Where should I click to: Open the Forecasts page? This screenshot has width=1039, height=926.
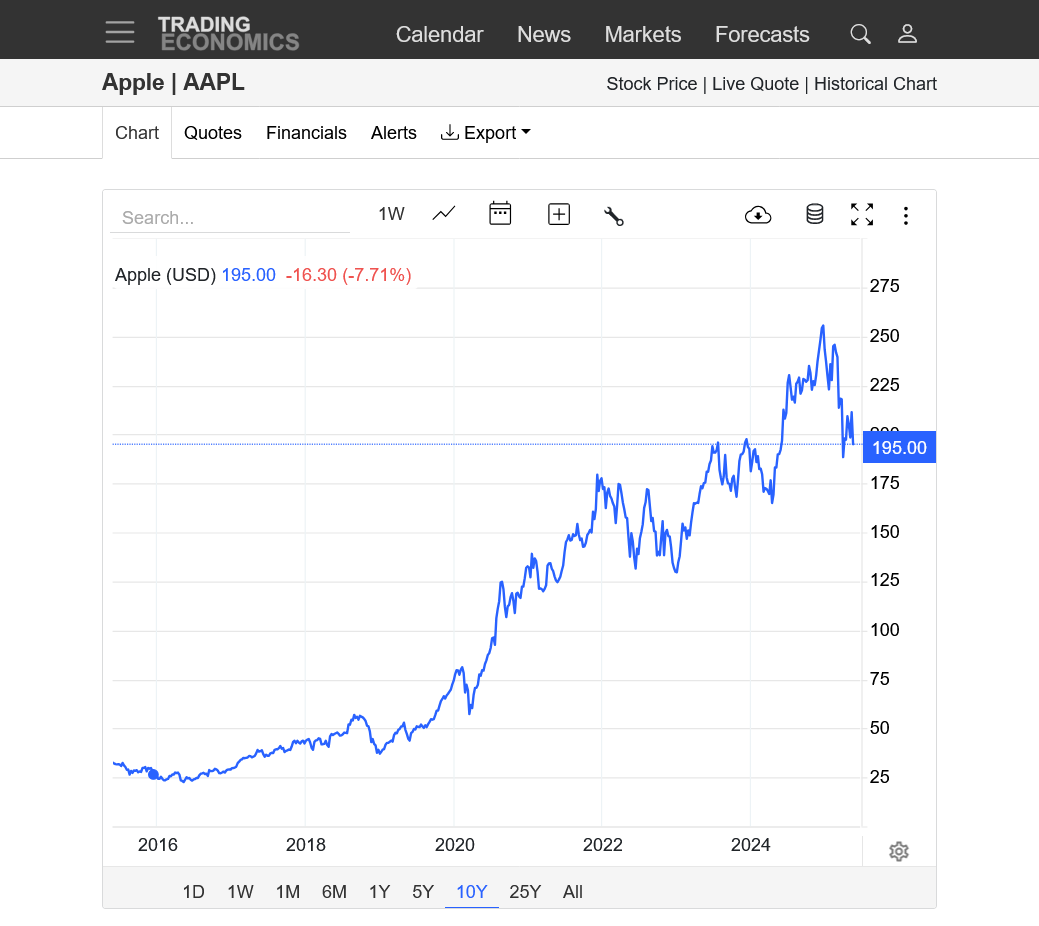click(762, 34)
